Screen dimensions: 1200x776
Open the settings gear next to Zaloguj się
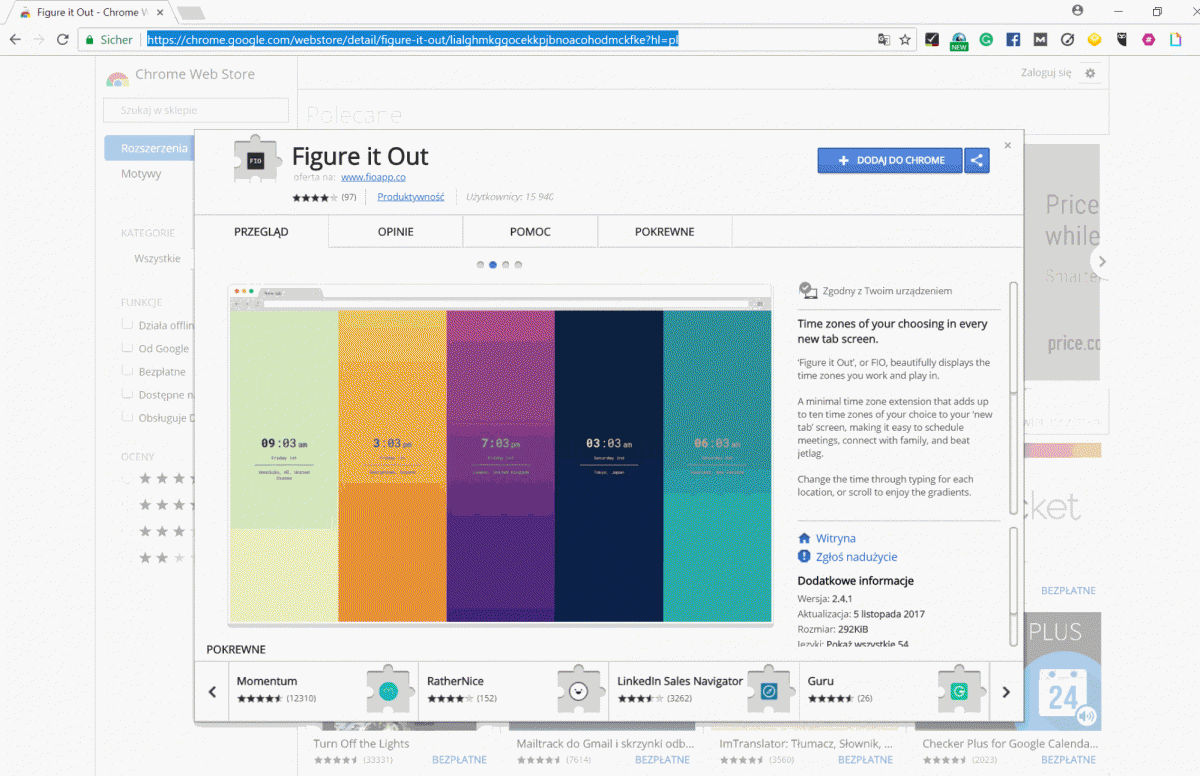pos(1090,73)
